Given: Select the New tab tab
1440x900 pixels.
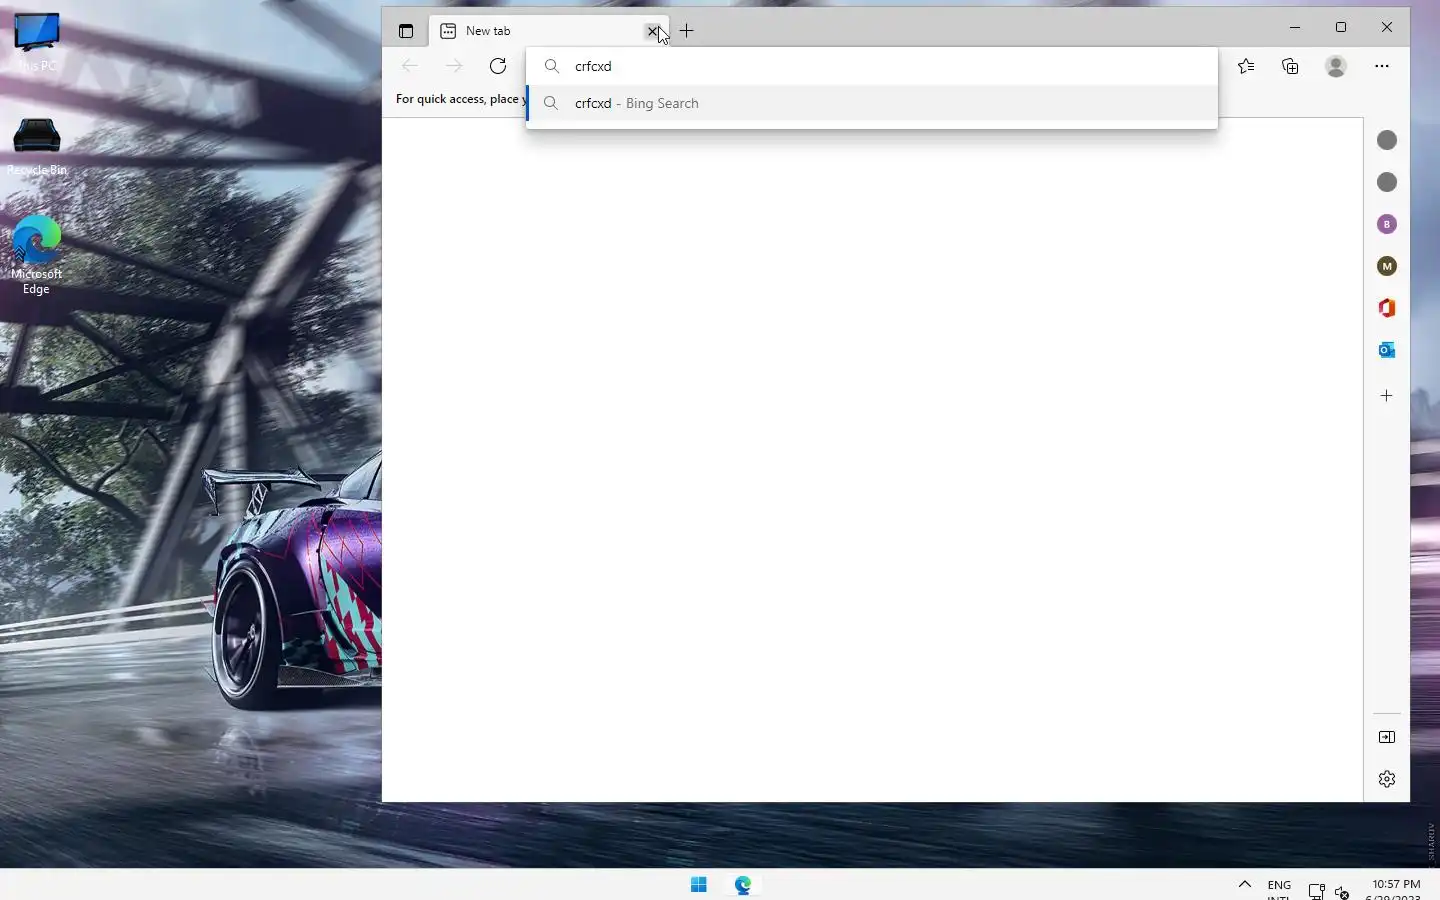Looking at the screenshot, I should (x=549, y=31).
